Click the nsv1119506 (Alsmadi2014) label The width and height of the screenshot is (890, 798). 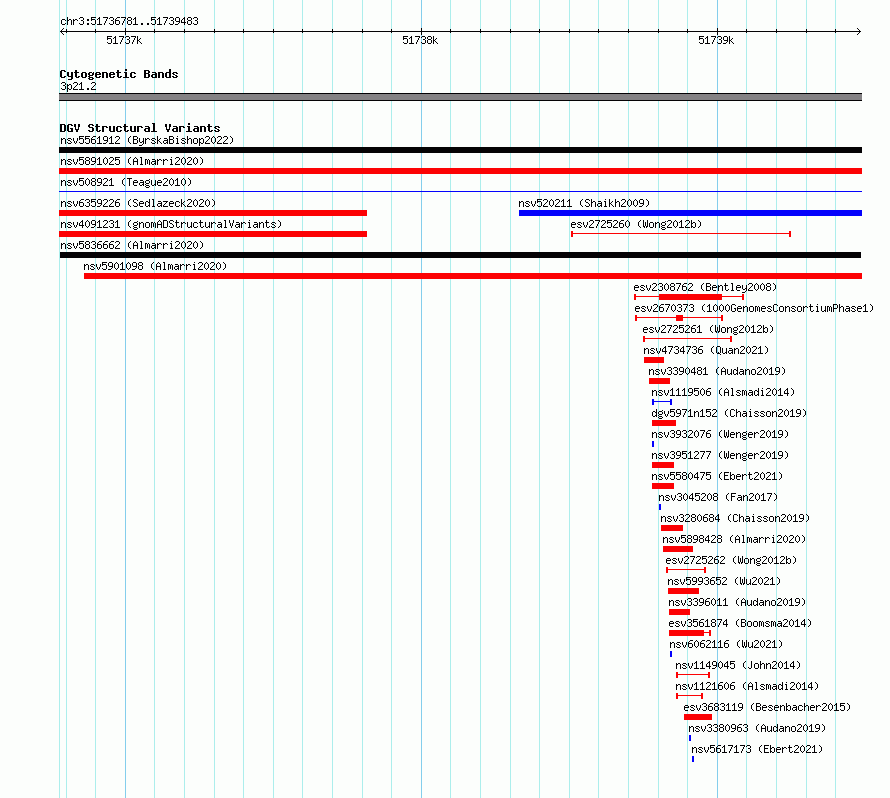click(723, 392)
